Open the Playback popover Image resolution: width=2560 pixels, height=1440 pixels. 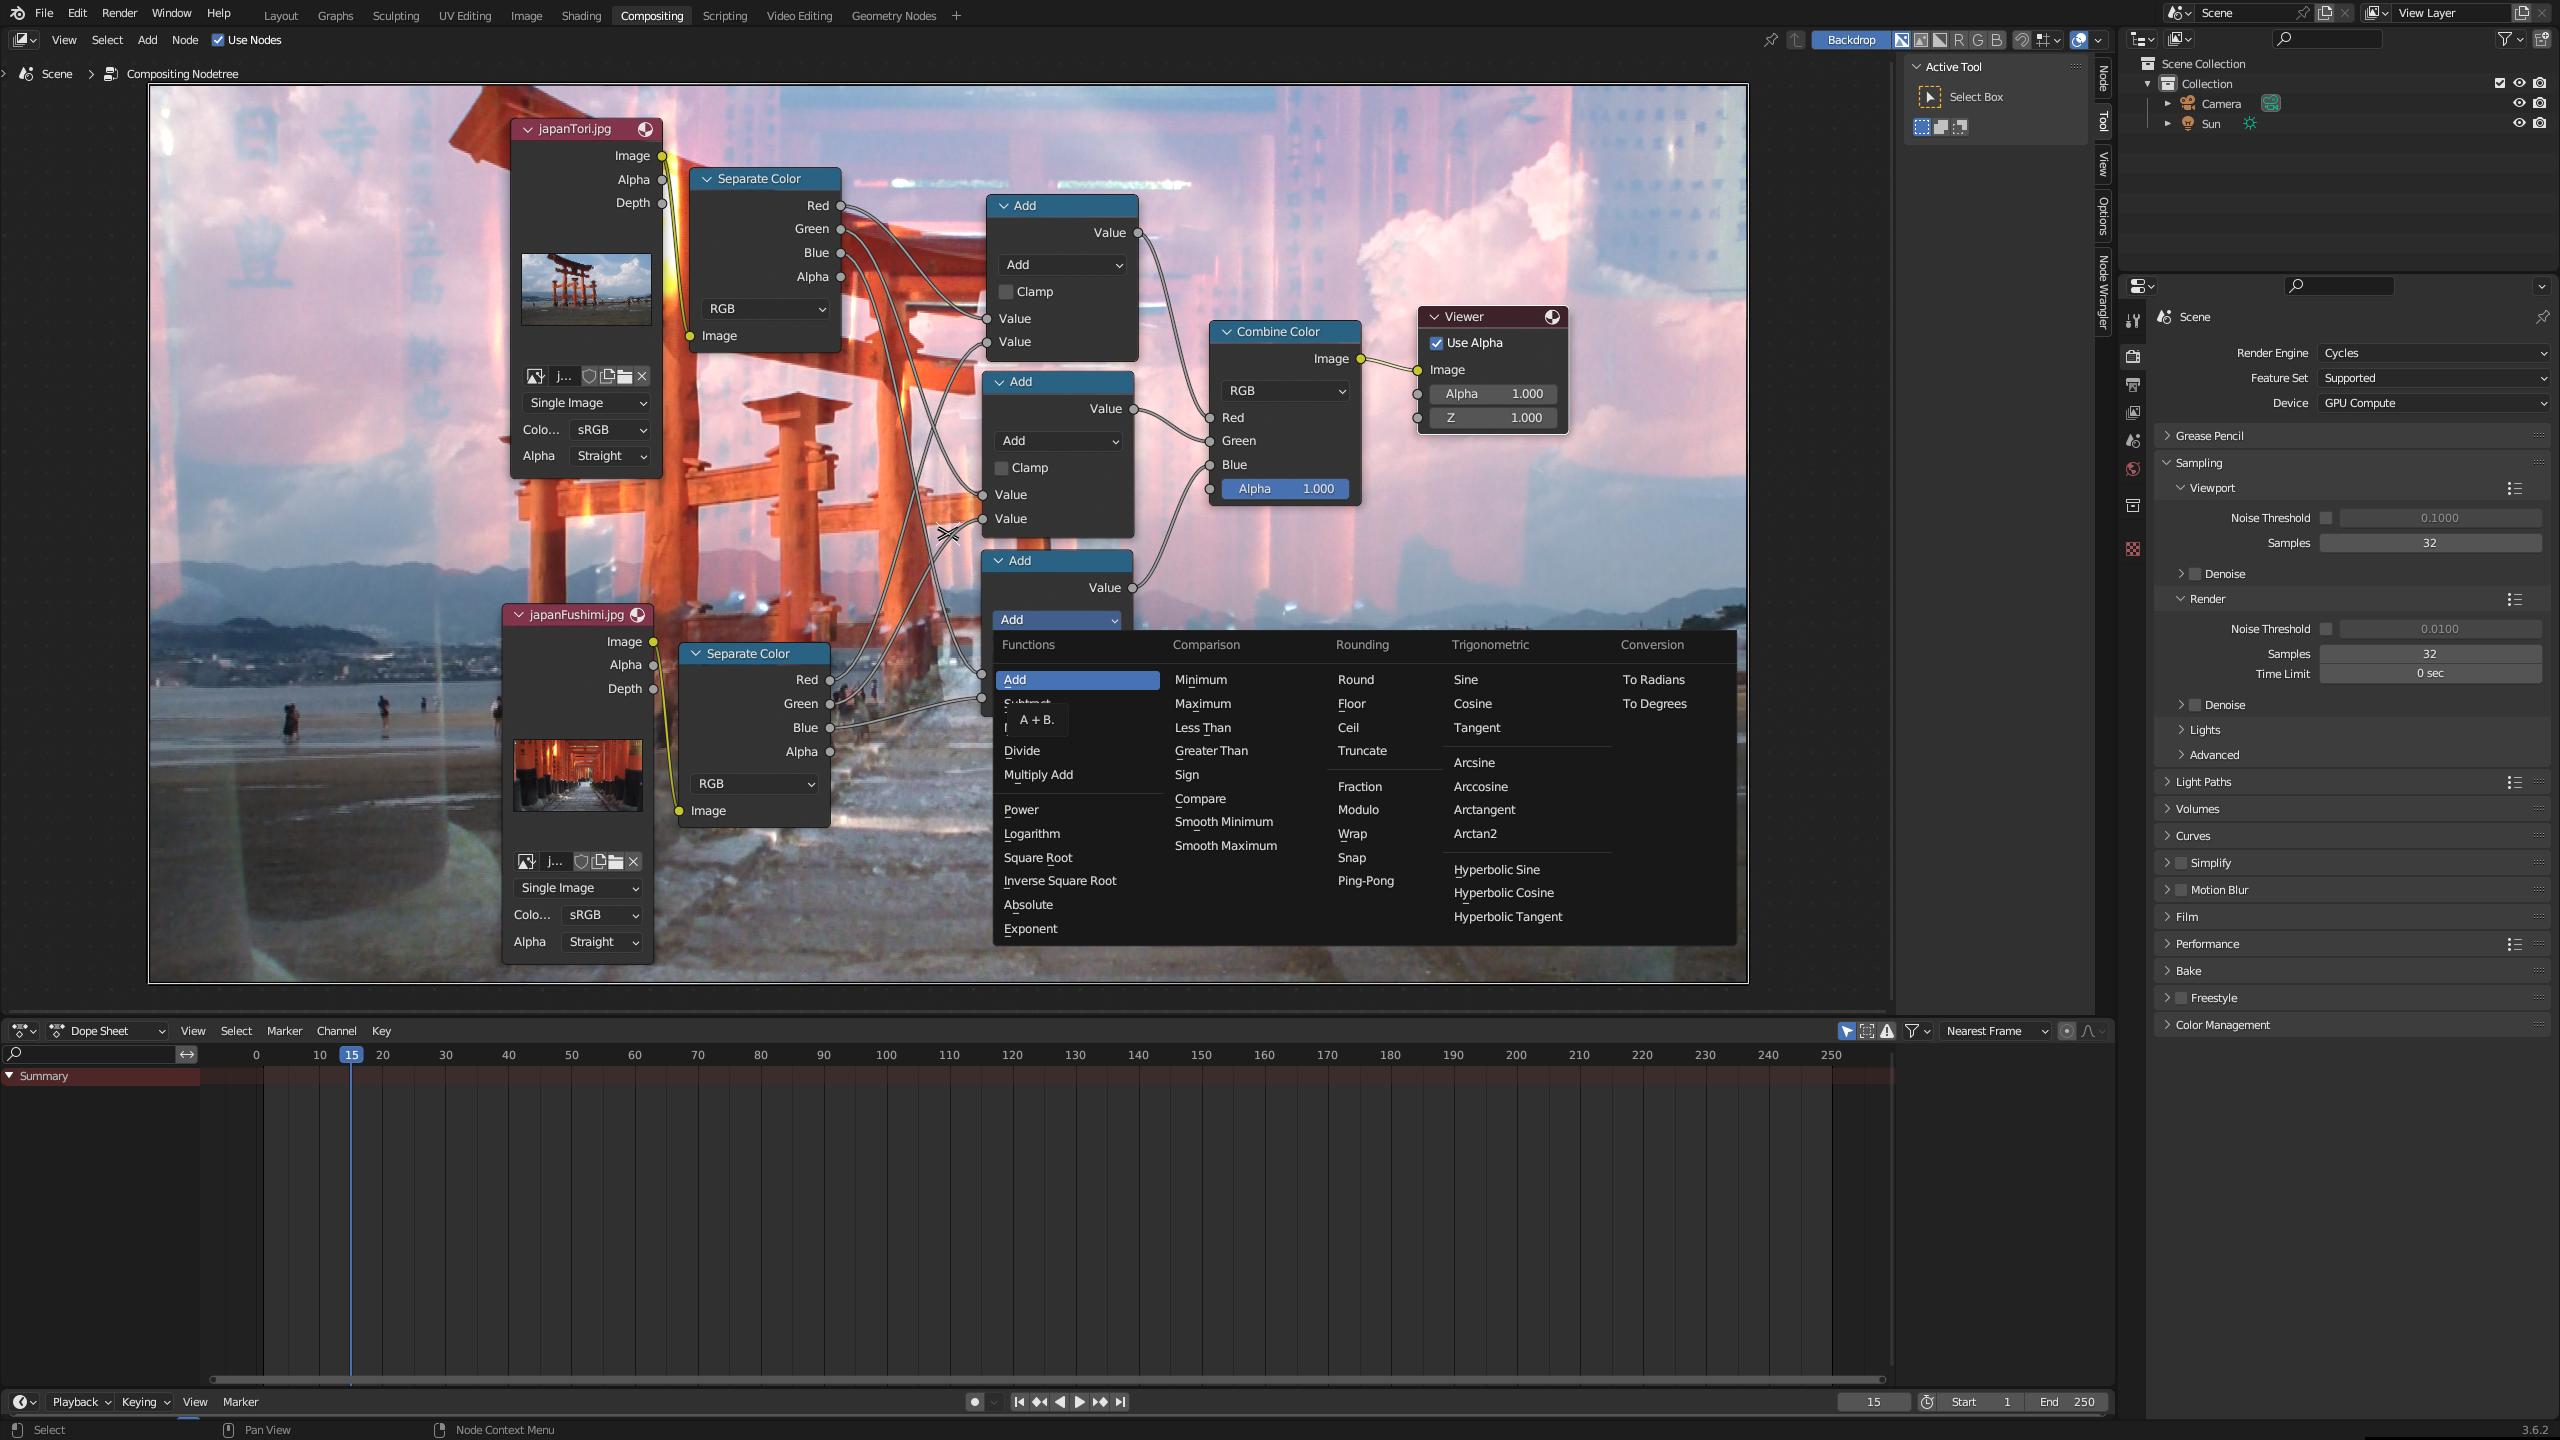[x=80, y=1402]
